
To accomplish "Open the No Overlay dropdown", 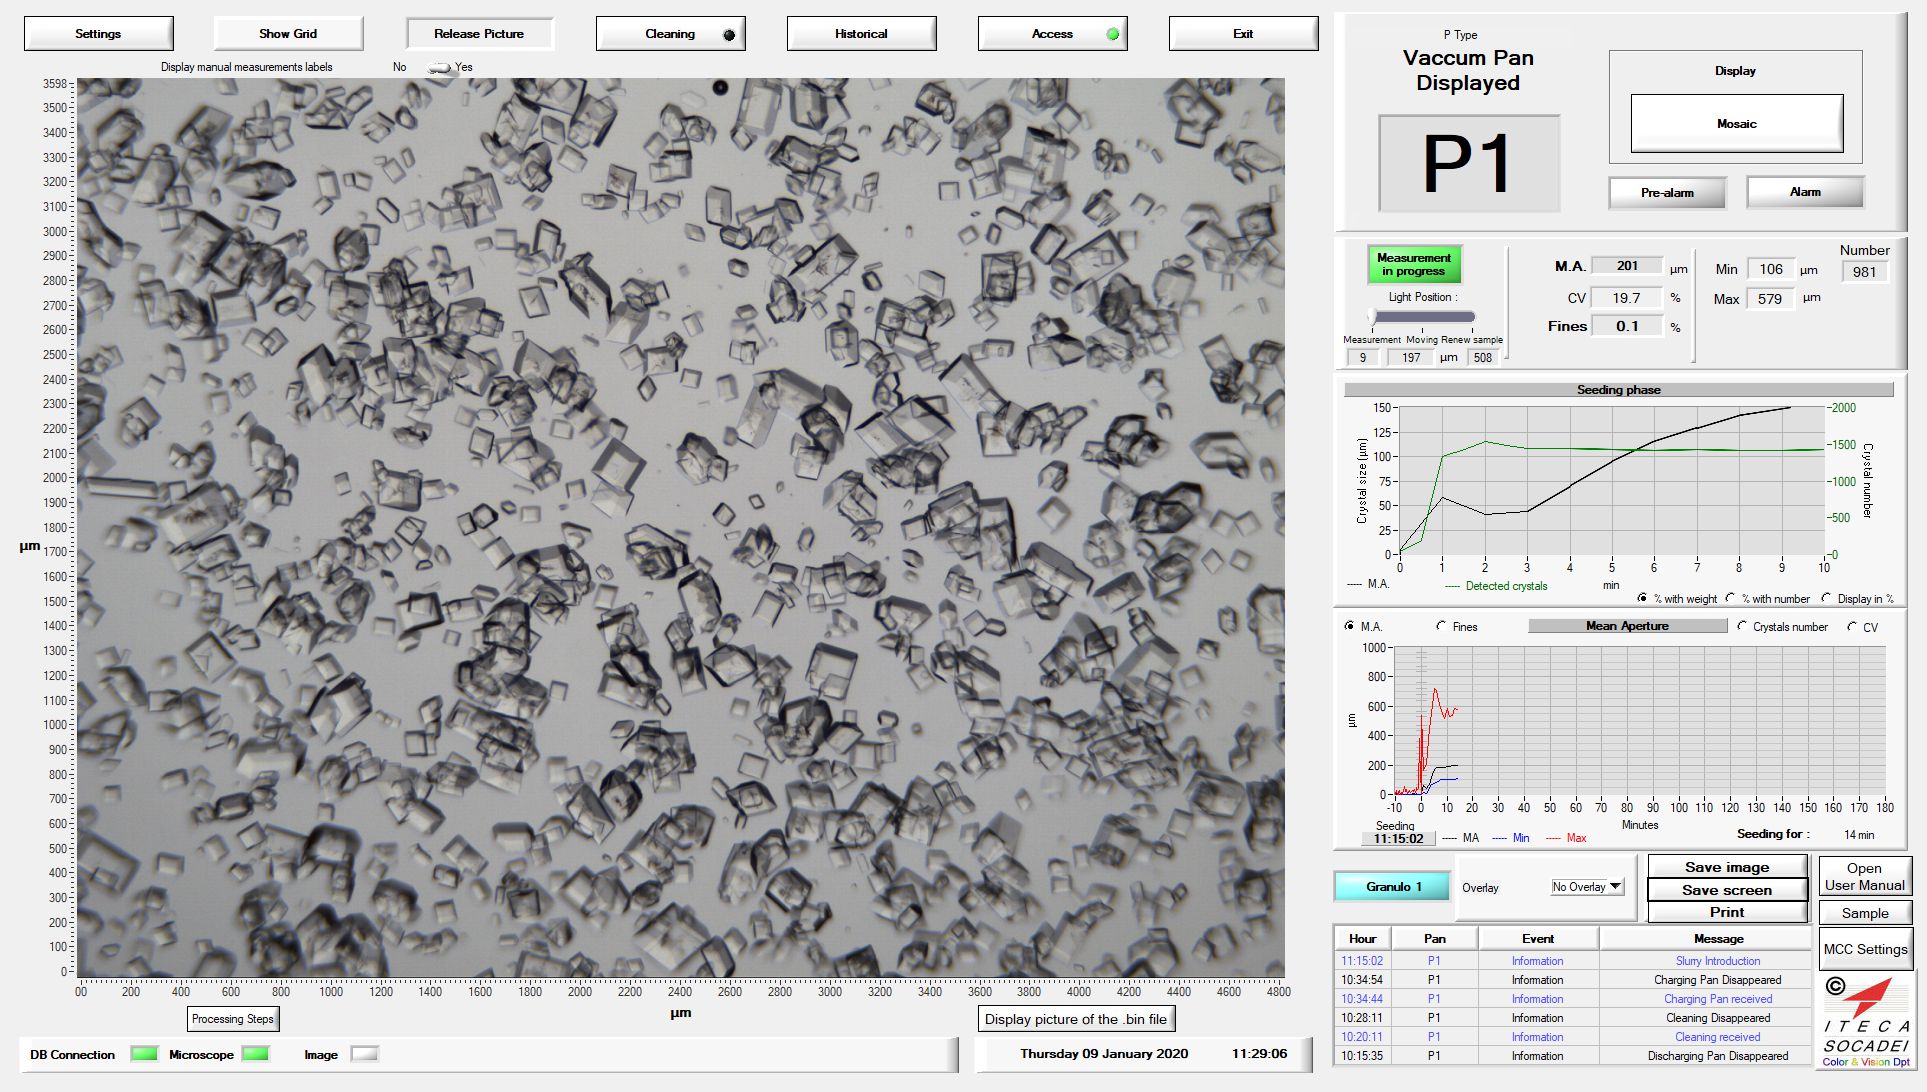I will (x=1587, y=887).
